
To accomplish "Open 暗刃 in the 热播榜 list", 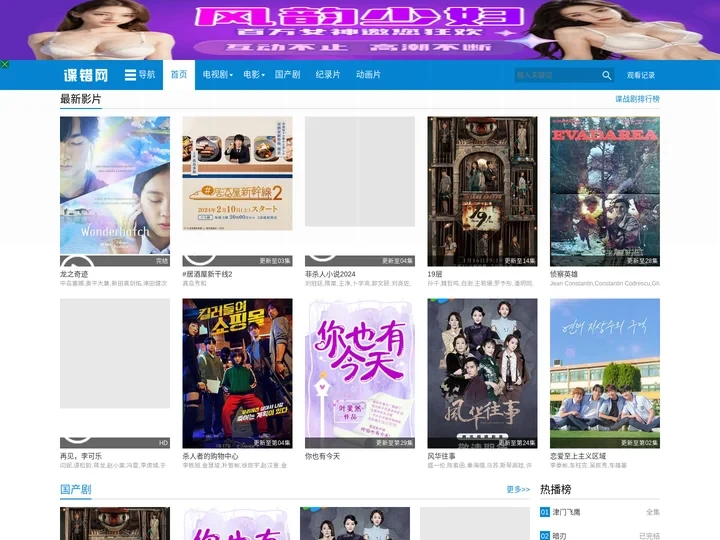I will [x=559, y=535].
